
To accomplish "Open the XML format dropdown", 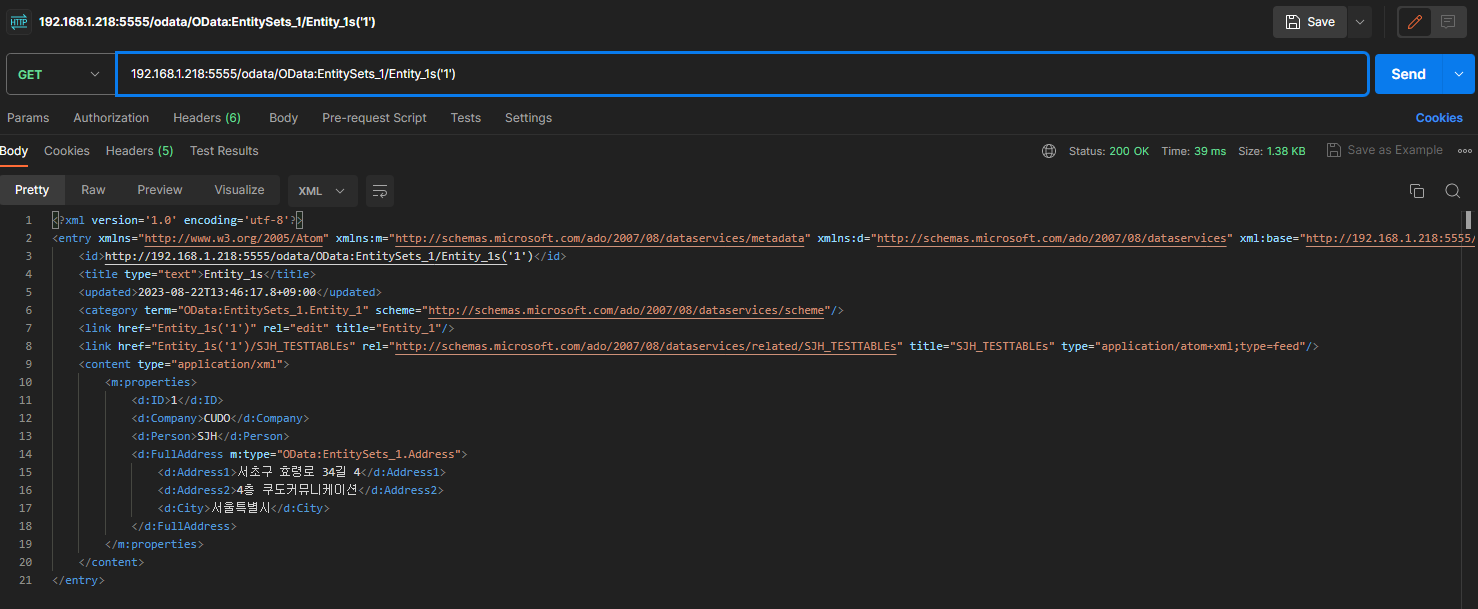I will (x=322, y=190).
